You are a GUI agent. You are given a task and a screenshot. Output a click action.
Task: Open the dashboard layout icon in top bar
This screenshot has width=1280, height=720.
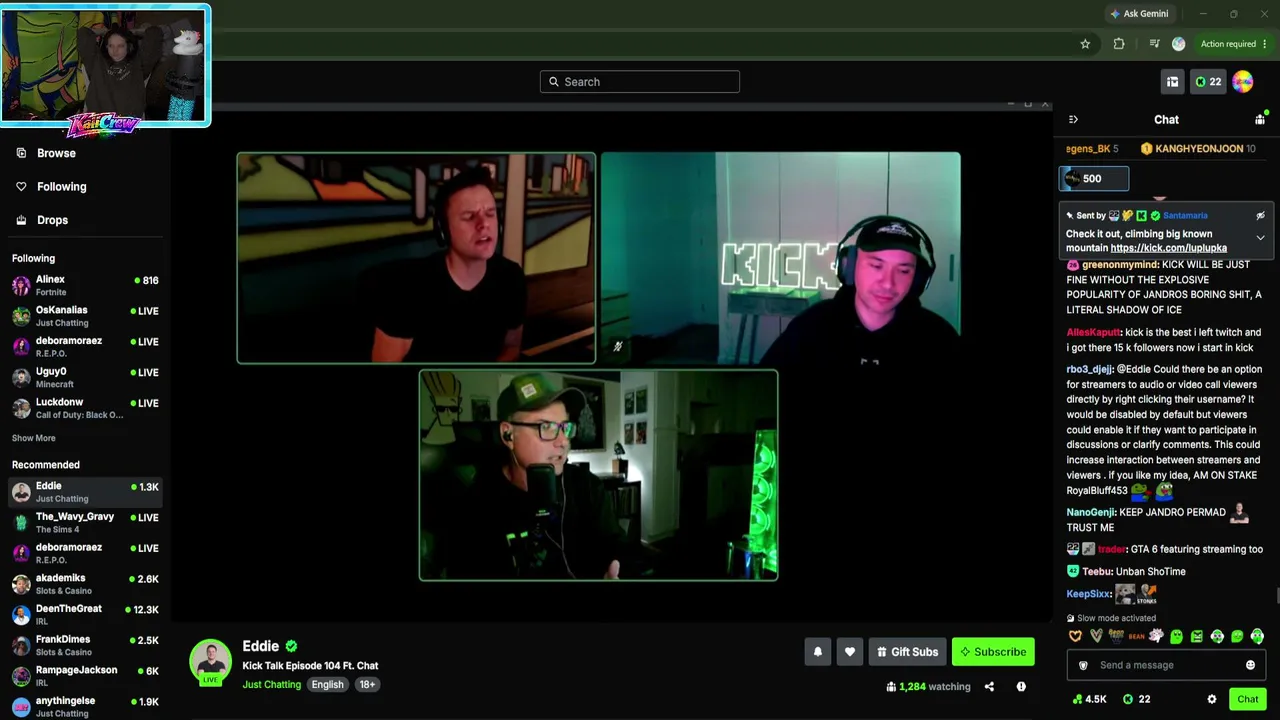1172,82
